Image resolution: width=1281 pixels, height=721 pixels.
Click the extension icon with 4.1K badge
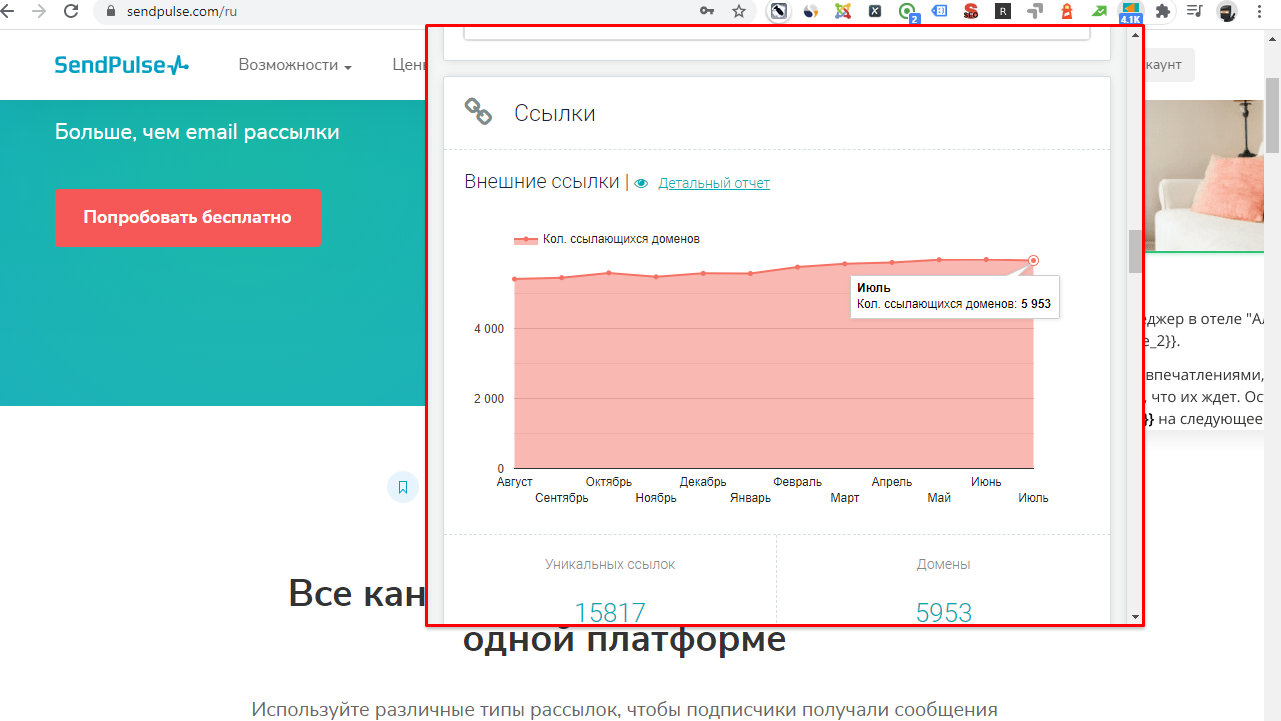click(x=1130, y=12)
